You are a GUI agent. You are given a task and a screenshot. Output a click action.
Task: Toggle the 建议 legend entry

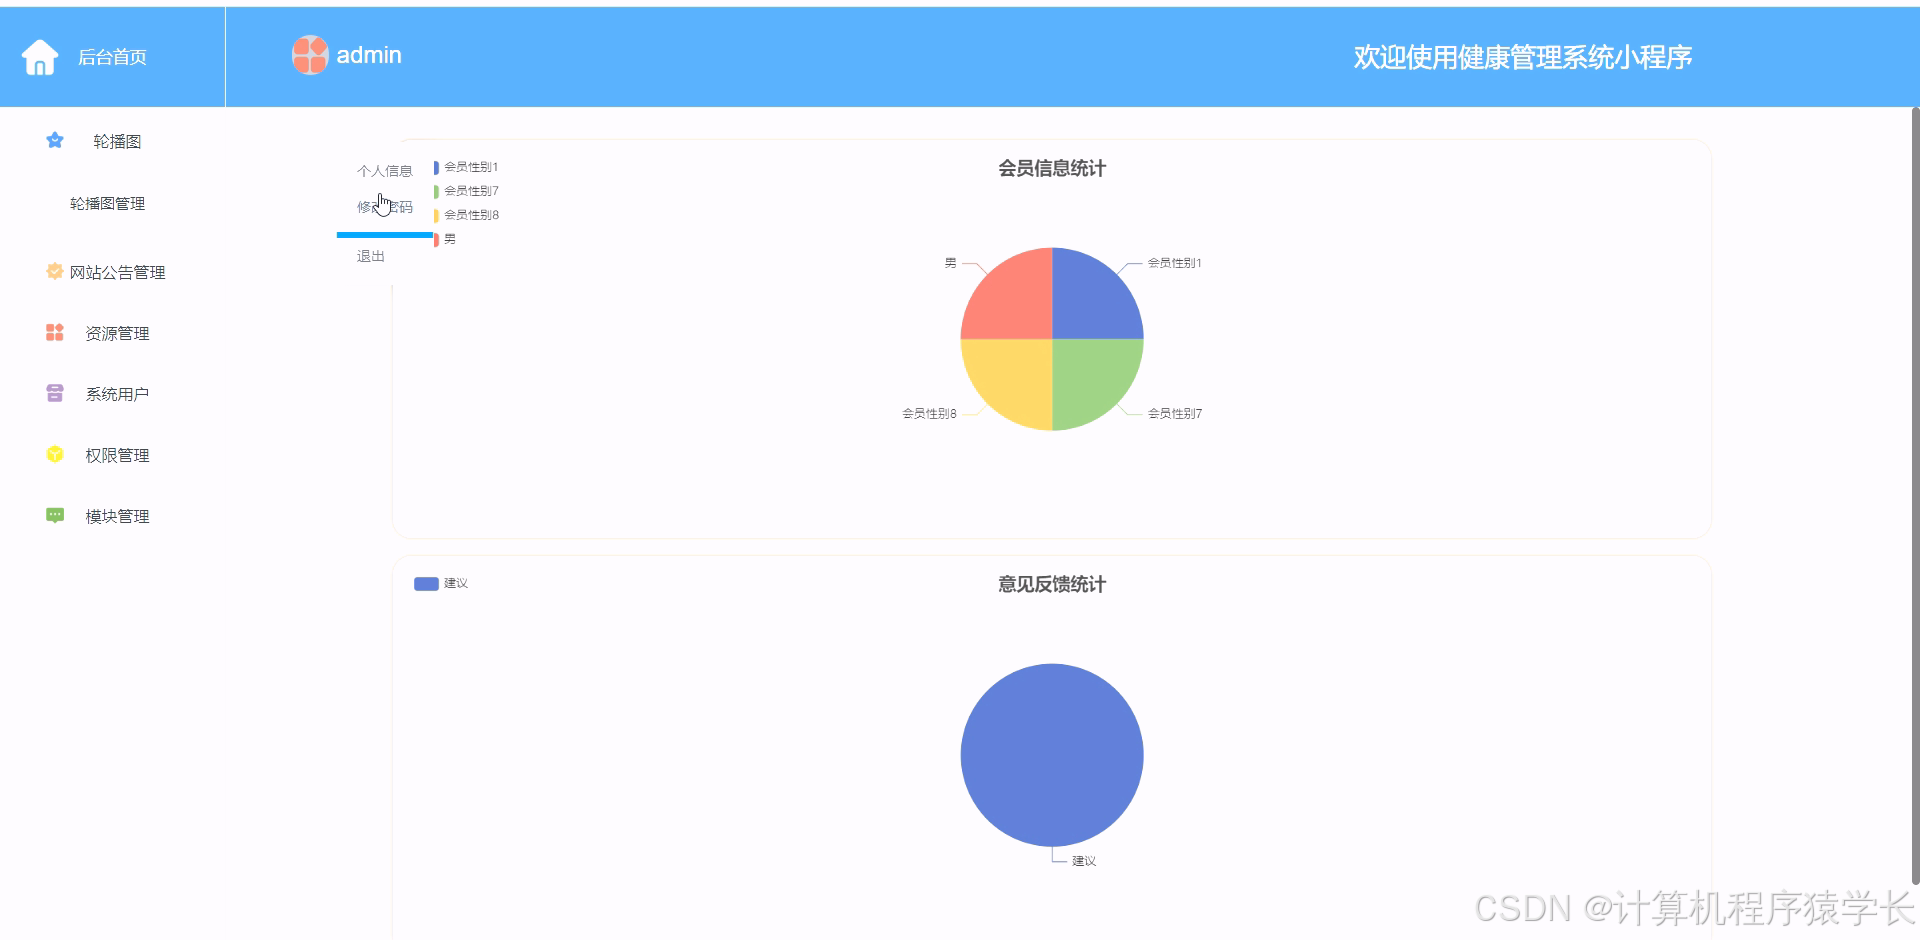[x=441, y=583]
